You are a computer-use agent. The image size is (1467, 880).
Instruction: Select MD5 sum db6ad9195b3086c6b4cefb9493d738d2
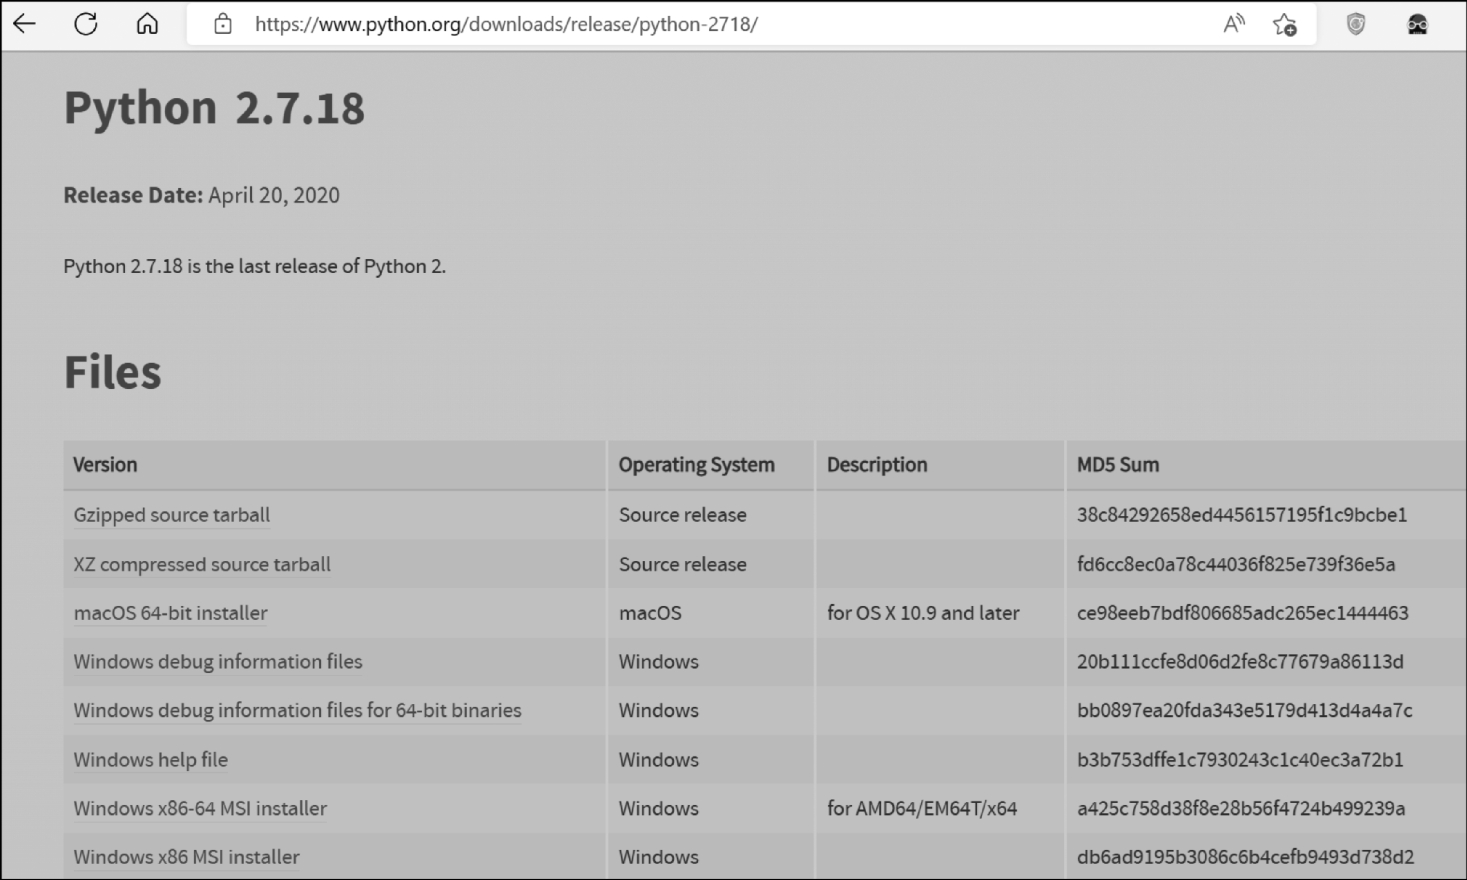point(1246,857)
